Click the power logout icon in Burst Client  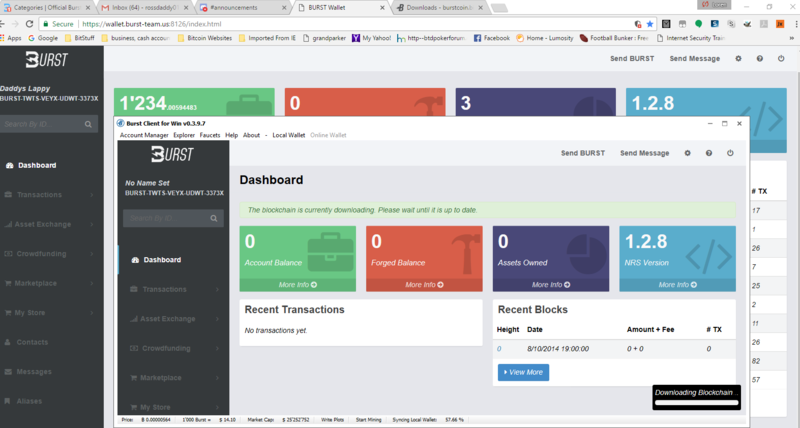point(730,153)
